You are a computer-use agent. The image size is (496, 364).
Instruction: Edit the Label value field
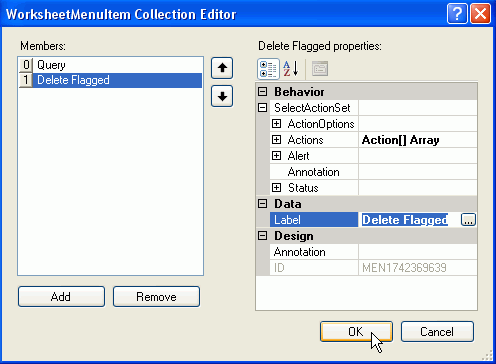[x=410, y=220]
